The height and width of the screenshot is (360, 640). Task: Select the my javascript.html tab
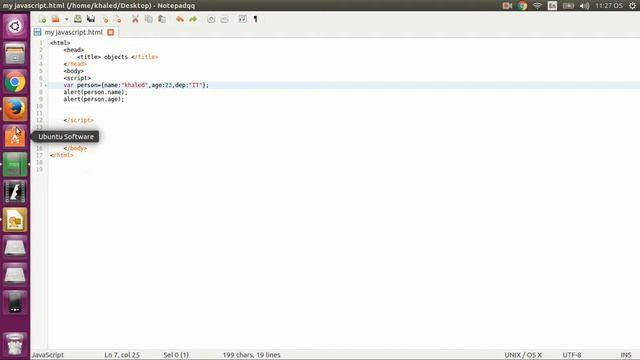point(73,32)
